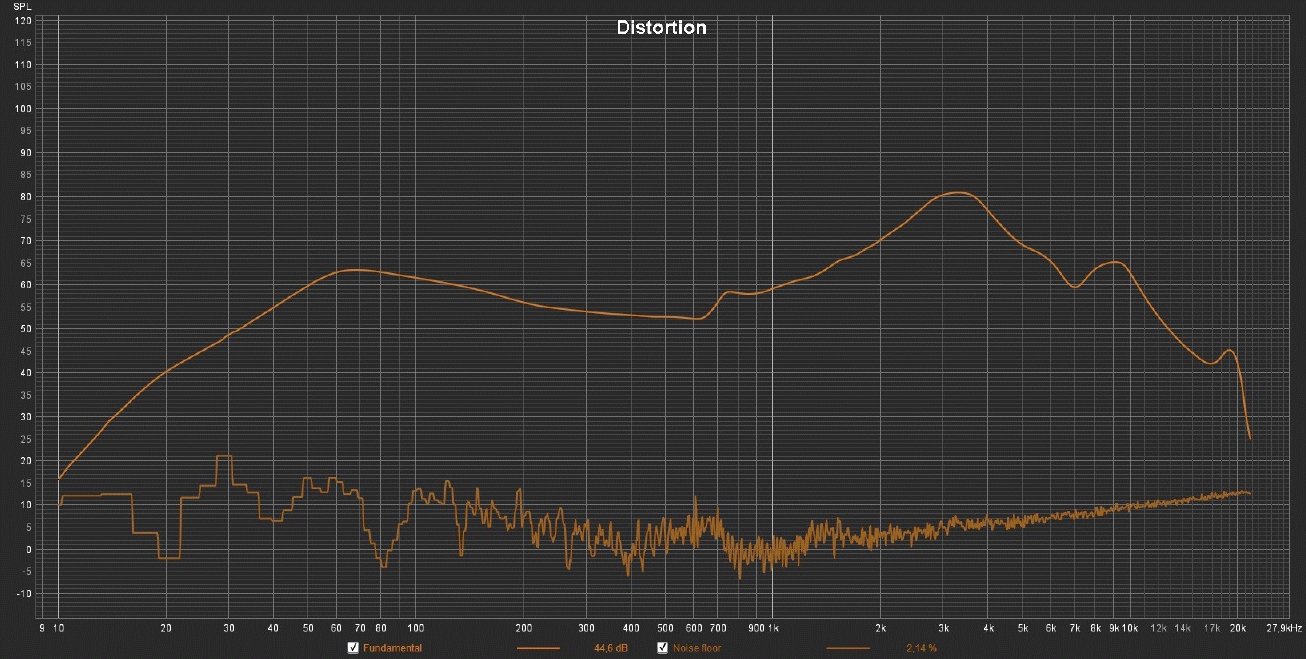Click the 27,9kHz axis end label
This screenshot has height=659, width=1306.
[x=1283, y=628]
